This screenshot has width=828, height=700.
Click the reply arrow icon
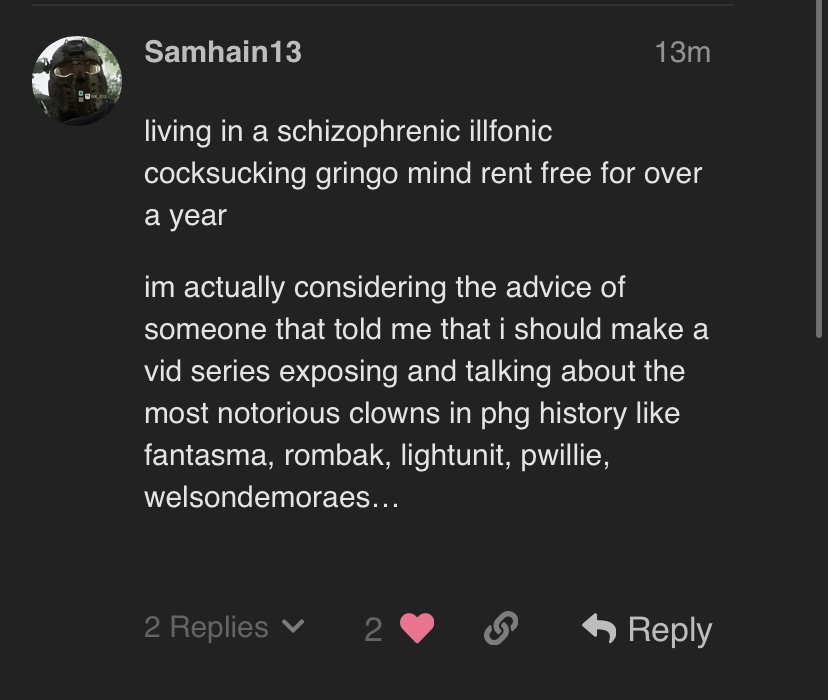pyautogui.click(x=599, y=628)
